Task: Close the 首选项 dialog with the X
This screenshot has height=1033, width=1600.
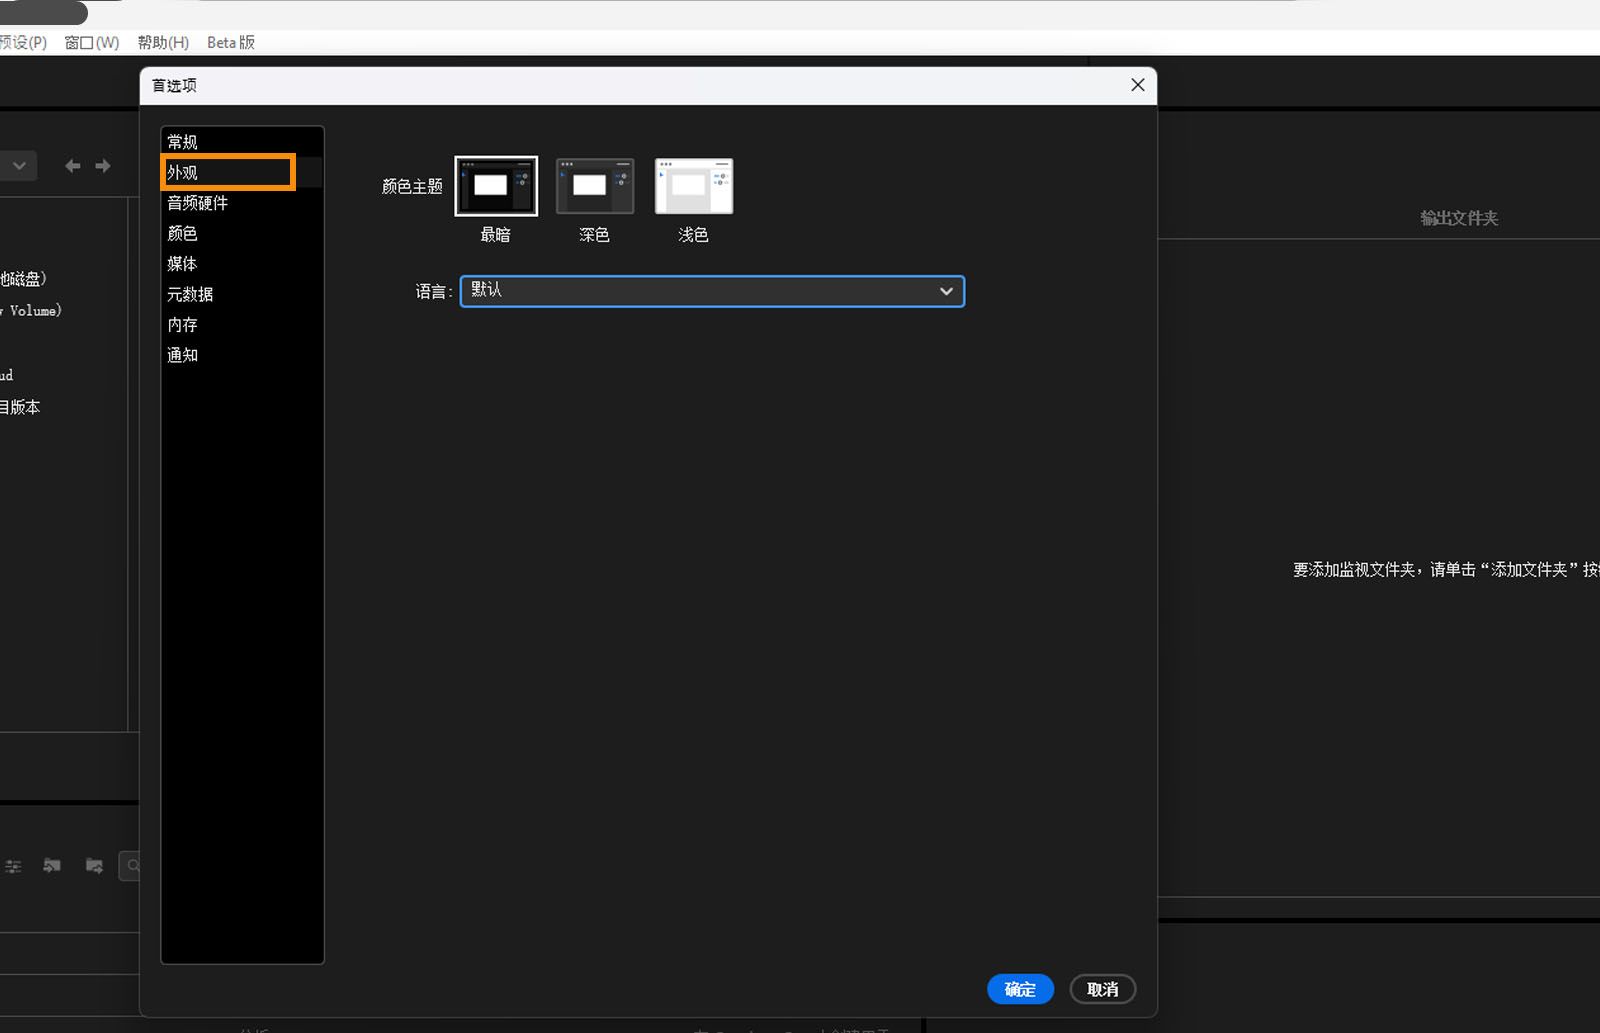Action: click(x=1137, y=85)
